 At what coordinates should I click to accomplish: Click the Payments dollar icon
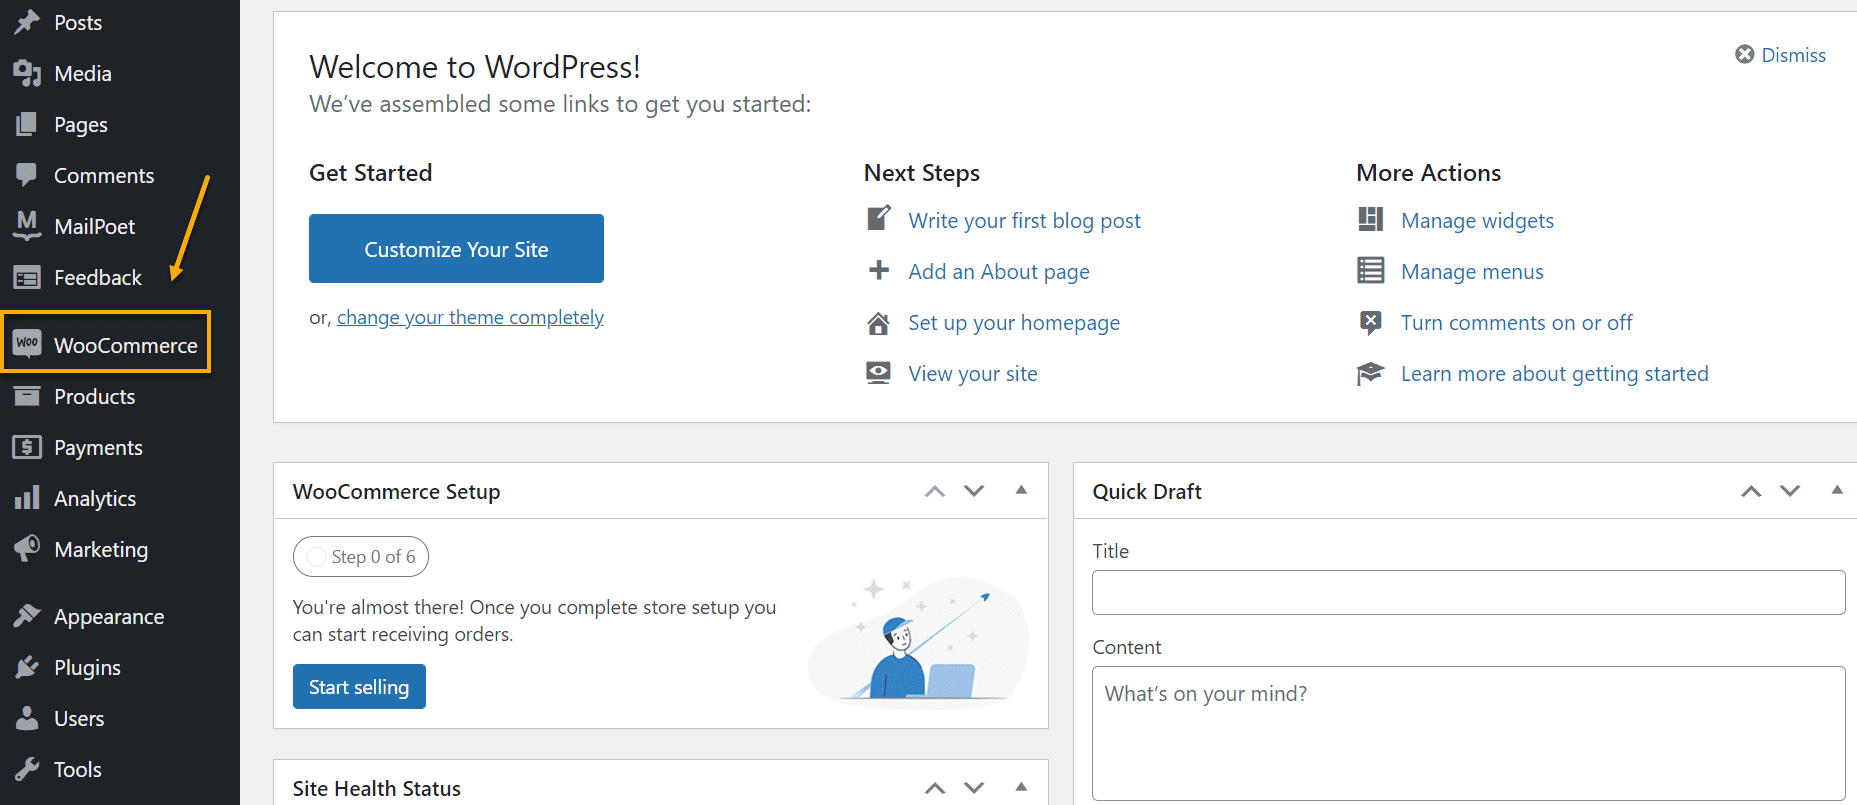27,447
